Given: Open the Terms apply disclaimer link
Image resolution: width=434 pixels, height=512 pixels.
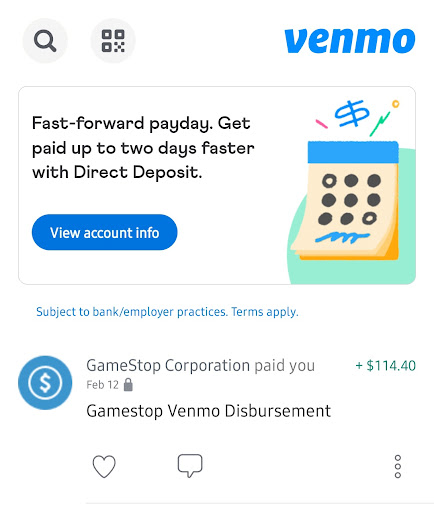Looking at the screenshot, I should click(265, 312).
